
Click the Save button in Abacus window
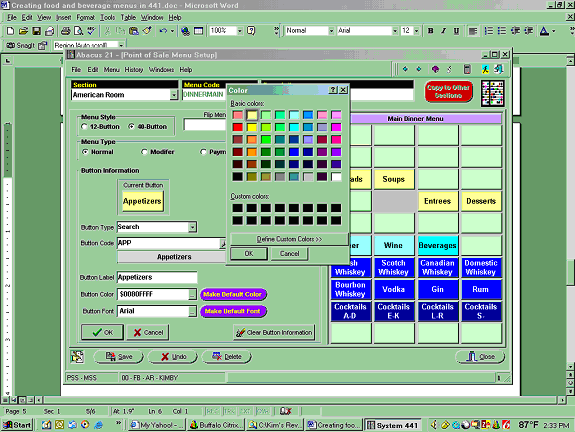tap(118, 356)
